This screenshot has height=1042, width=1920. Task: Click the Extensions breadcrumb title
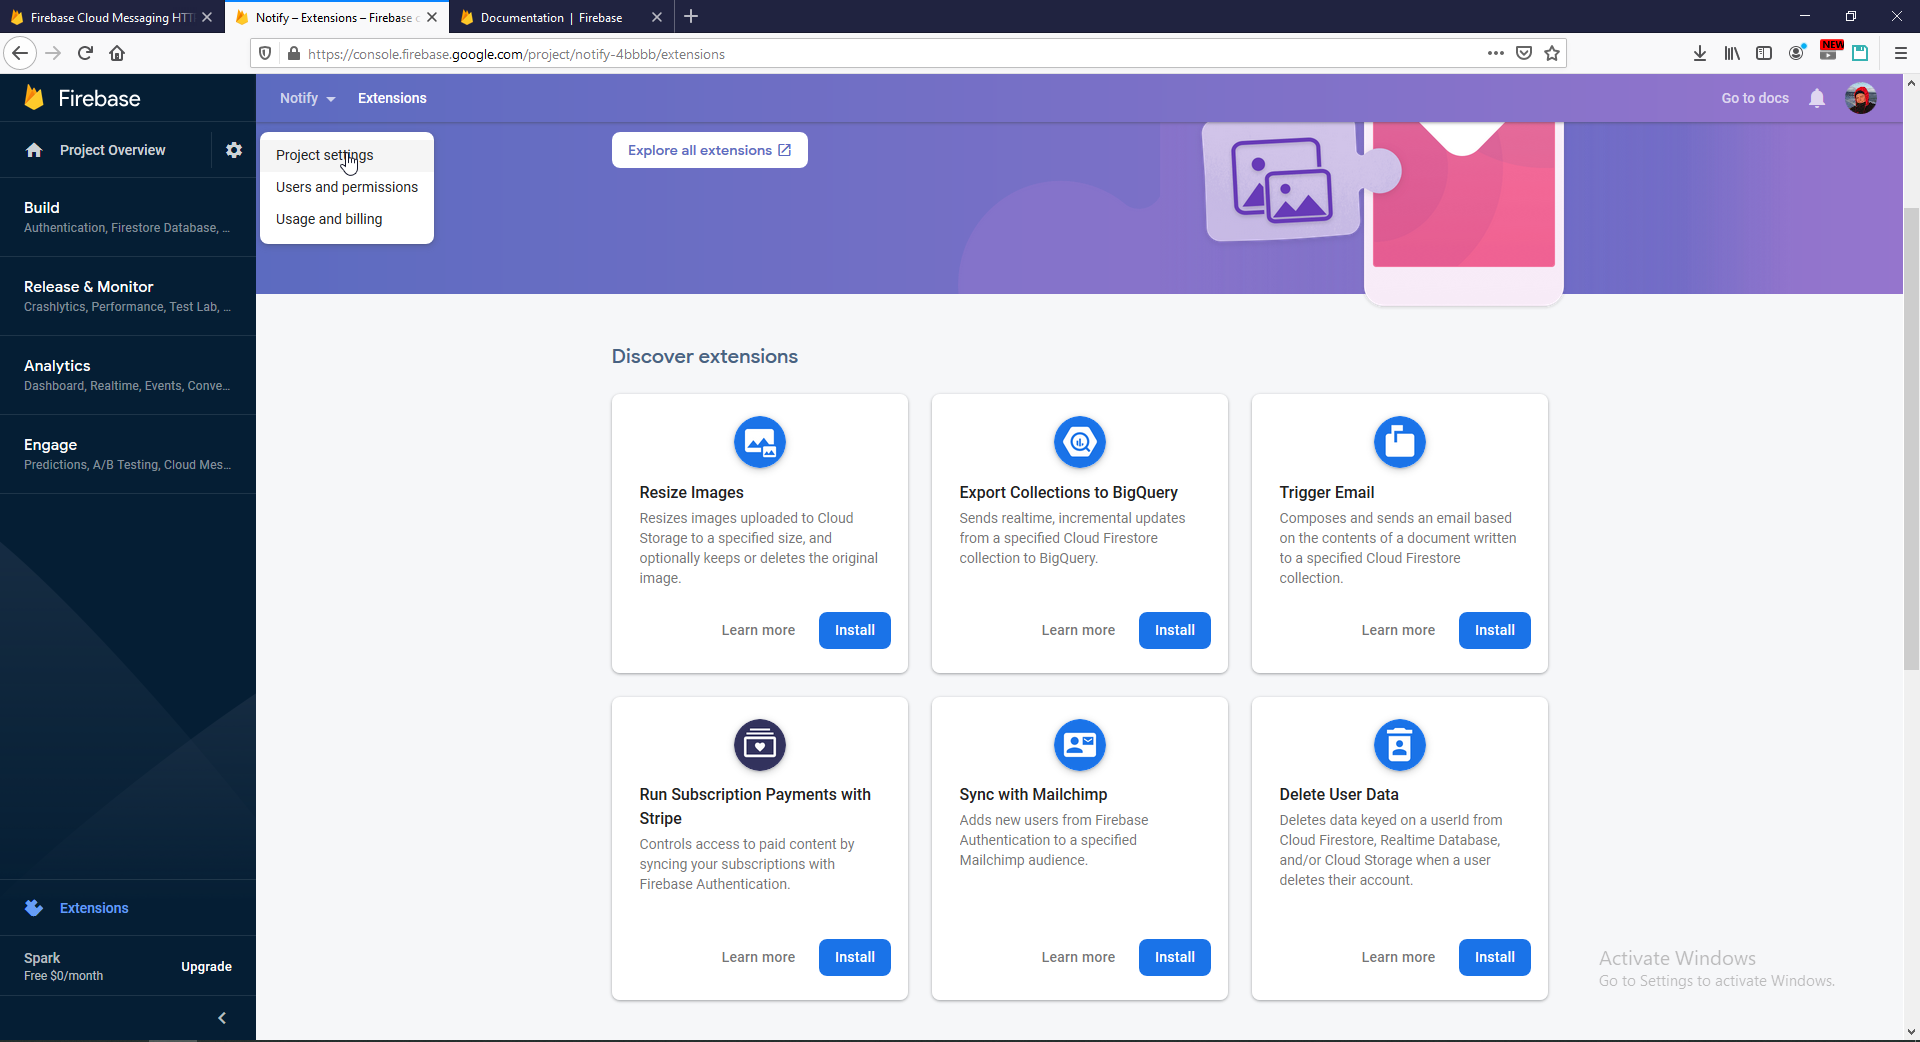click(392, 98)
